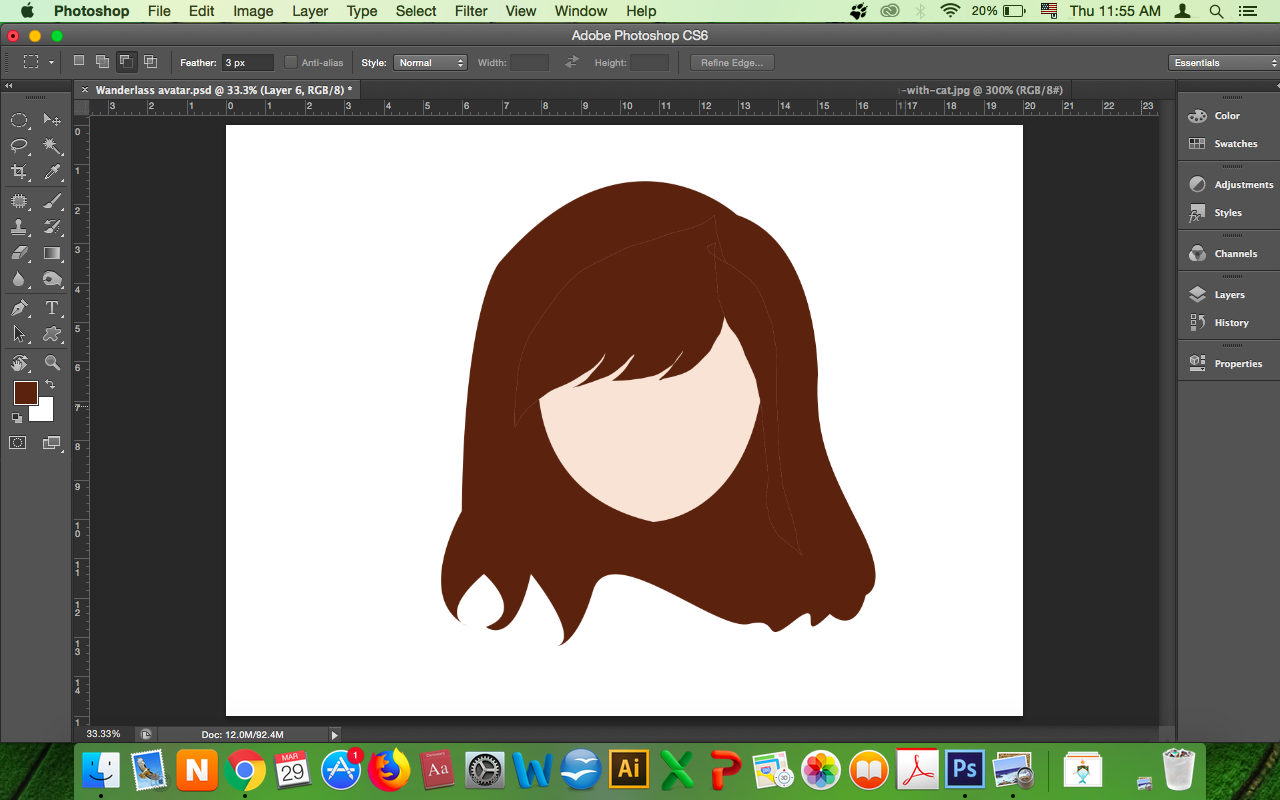Image resolution: width=1280 pixels, height=800 pixels.
Task: Select the Eraser tool
Action: pos(19,253)
